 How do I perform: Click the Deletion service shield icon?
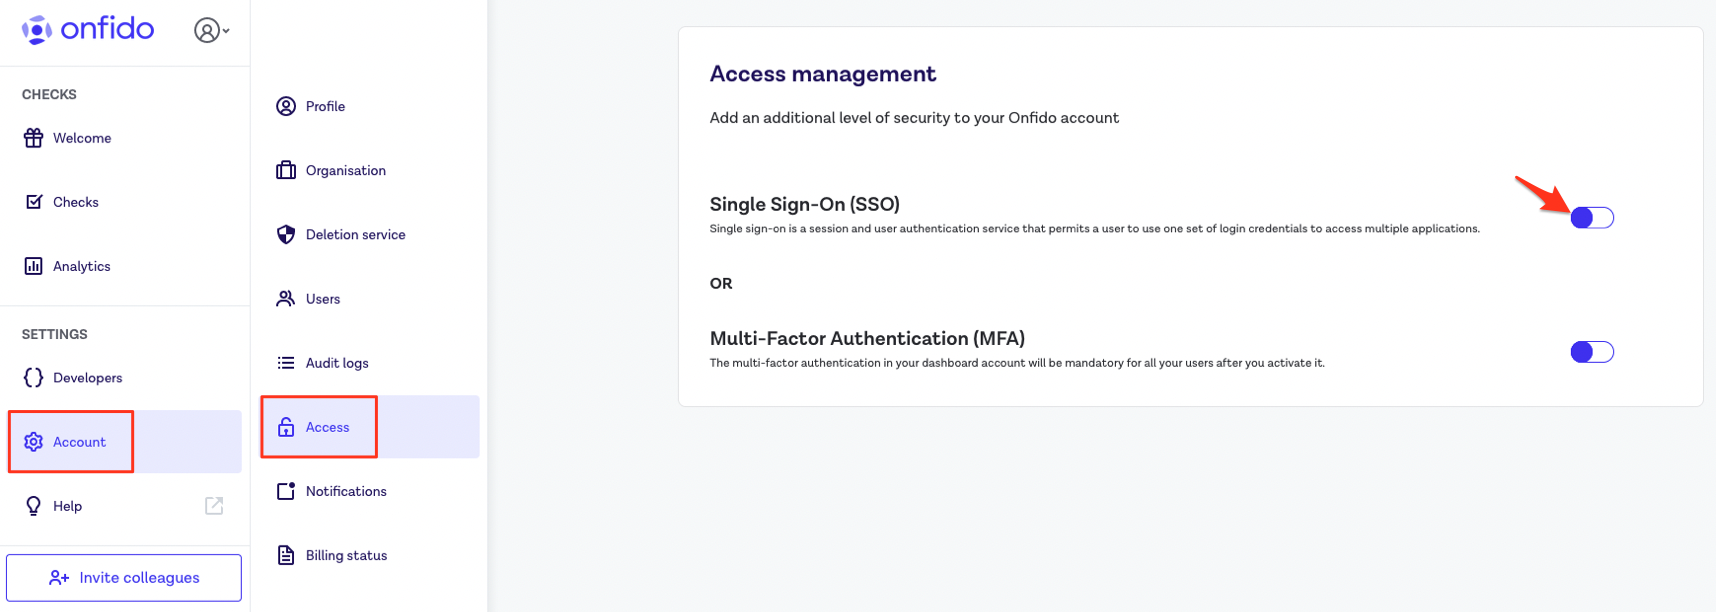[x=286, y=234]
